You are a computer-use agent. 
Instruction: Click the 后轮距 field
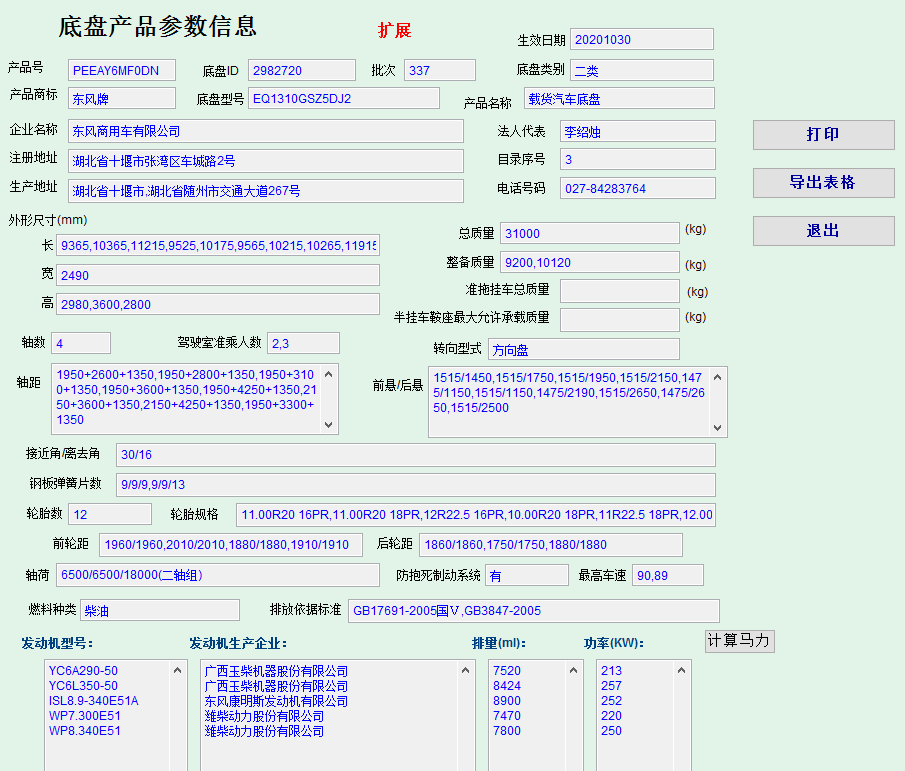pos(551,545)
